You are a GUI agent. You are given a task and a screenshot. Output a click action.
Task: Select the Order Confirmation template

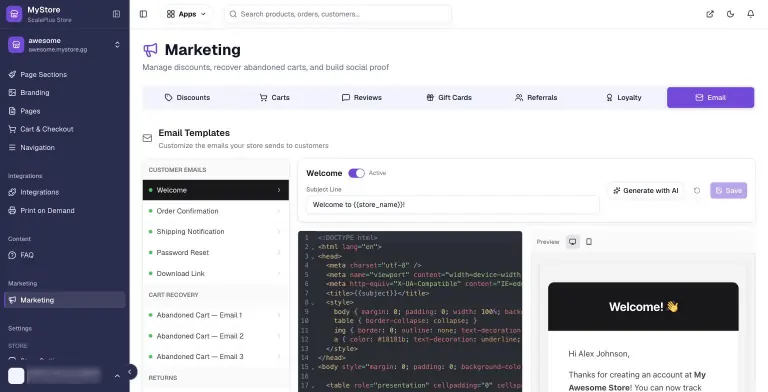click(x=216, y=211)
